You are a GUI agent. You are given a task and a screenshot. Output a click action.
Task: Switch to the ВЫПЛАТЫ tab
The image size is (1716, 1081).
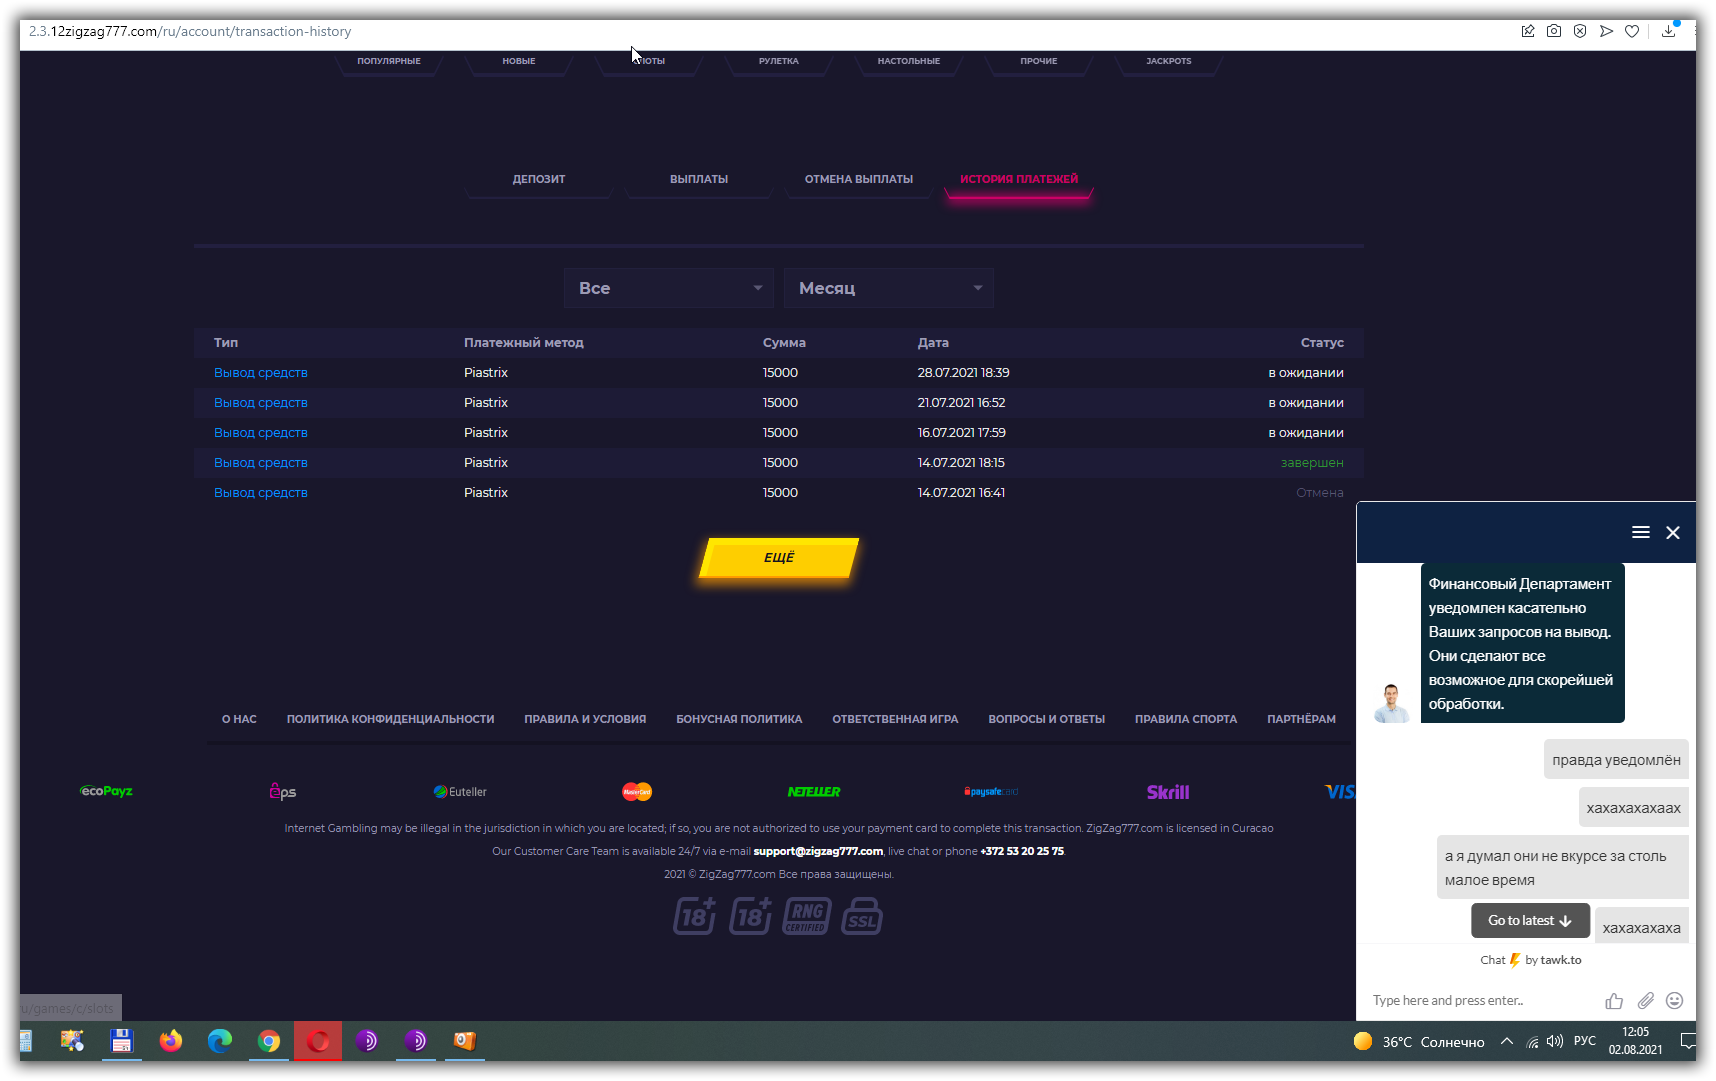[x=699, y=179]
